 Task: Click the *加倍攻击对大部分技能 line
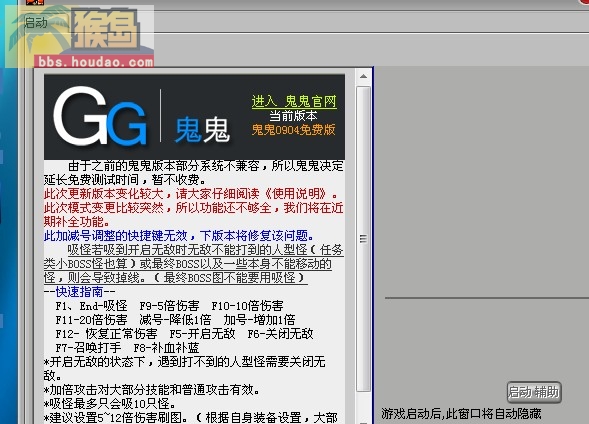coord(152,390)
